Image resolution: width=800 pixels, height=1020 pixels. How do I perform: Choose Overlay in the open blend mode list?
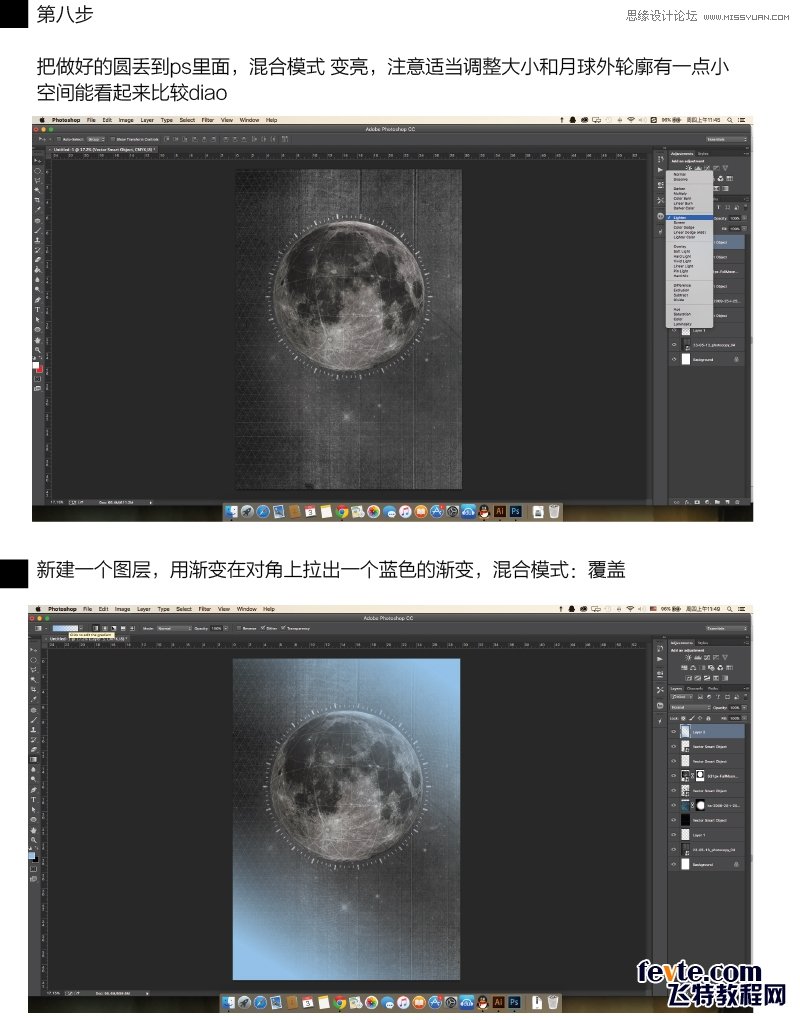coord(689,247)
